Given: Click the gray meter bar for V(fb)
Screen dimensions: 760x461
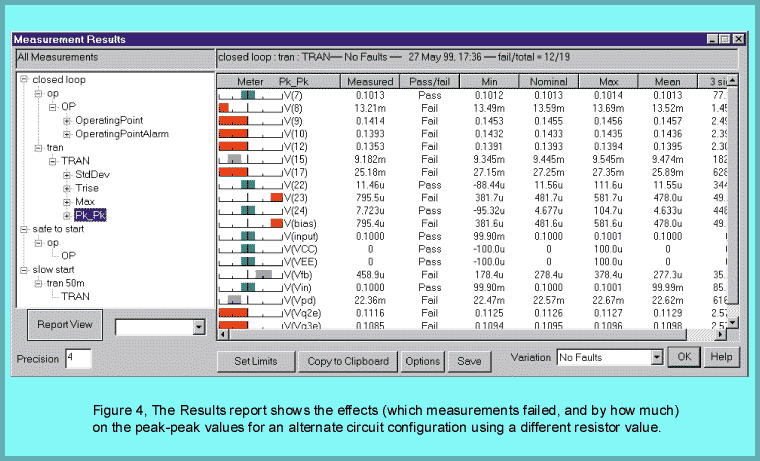Looking at the screenshot, I should click(263, 274).
